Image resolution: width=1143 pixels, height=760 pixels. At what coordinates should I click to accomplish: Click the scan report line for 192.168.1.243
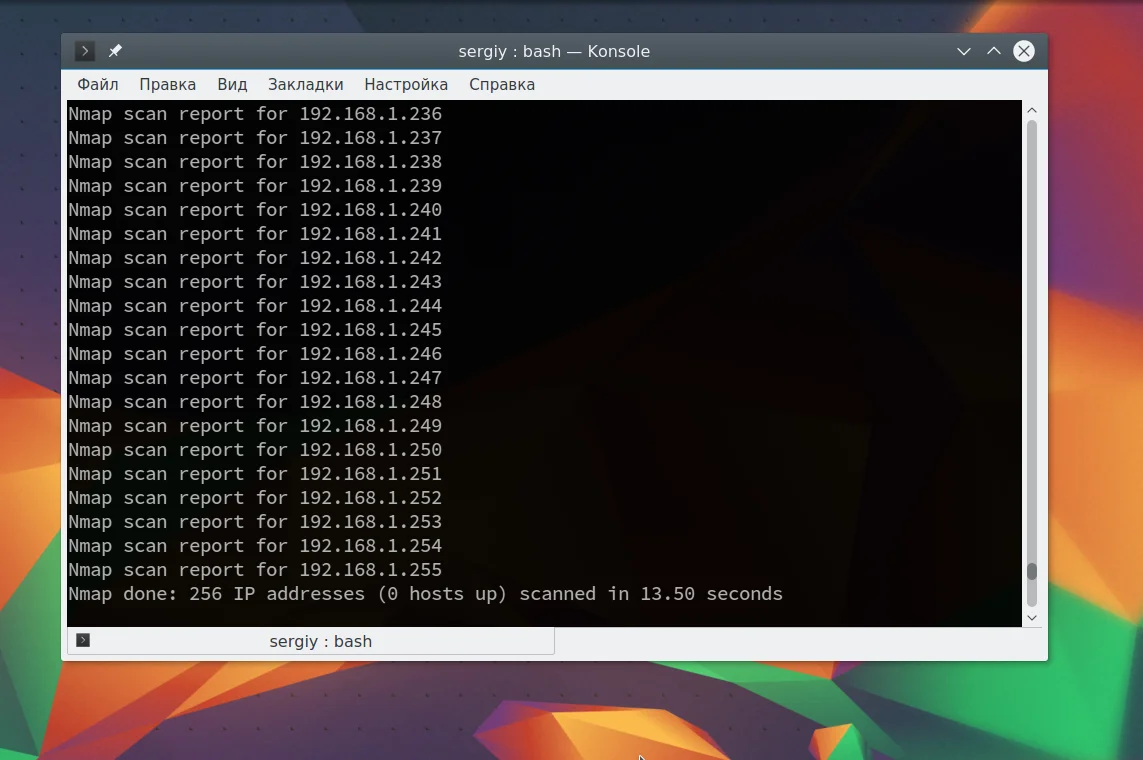click(x=255, y=282)
